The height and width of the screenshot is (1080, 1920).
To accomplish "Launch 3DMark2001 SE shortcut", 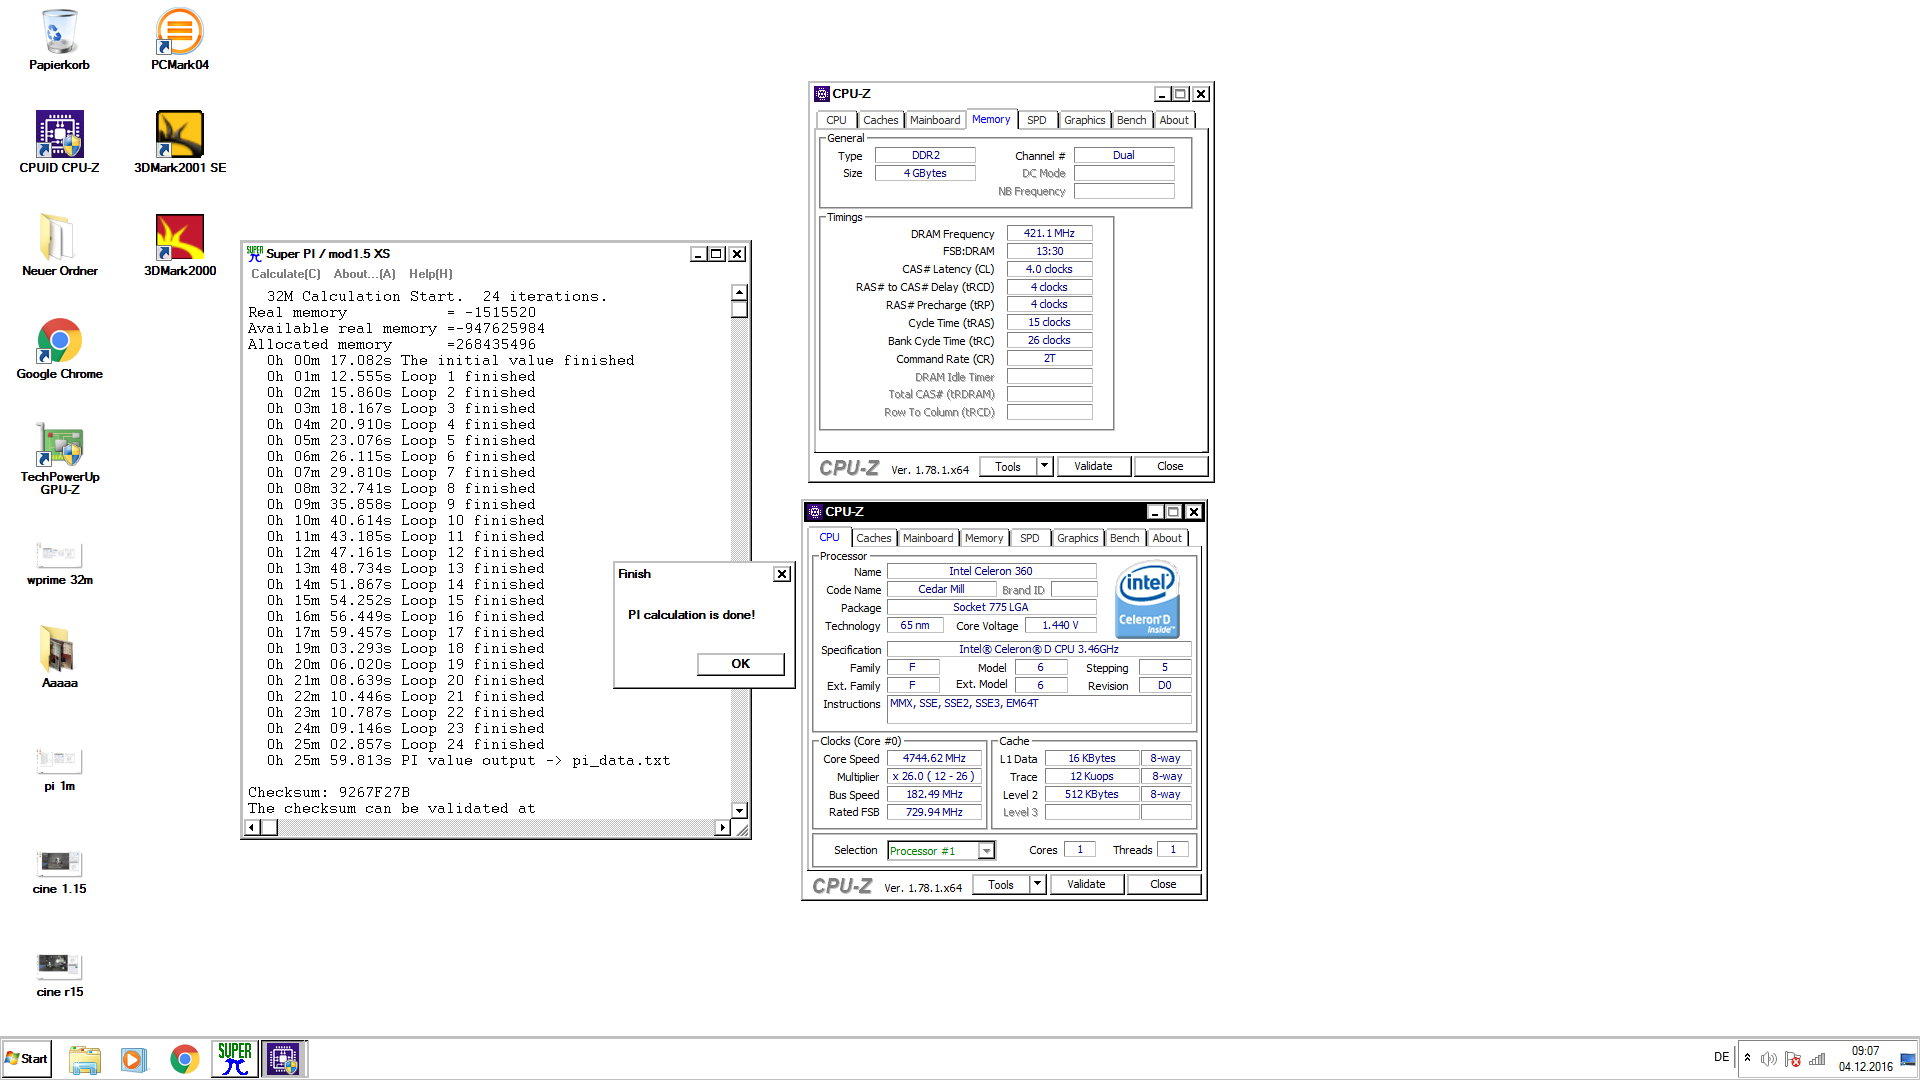I will pos(180,142).
